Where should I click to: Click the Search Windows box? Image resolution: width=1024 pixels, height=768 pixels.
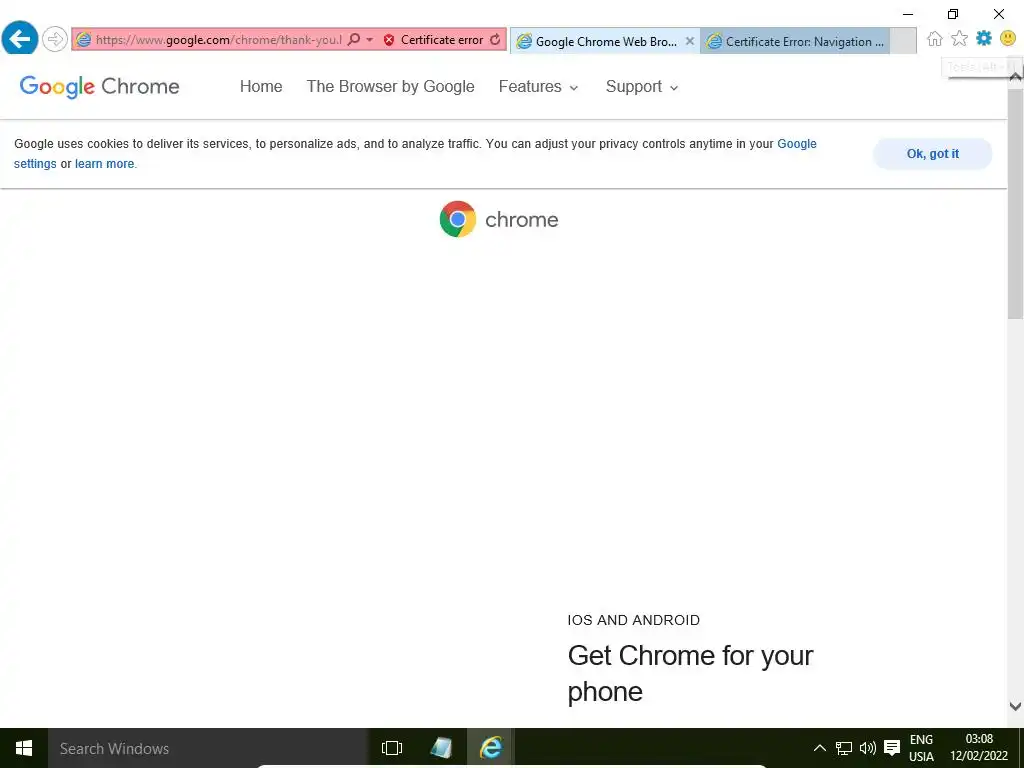pos(208,748)
